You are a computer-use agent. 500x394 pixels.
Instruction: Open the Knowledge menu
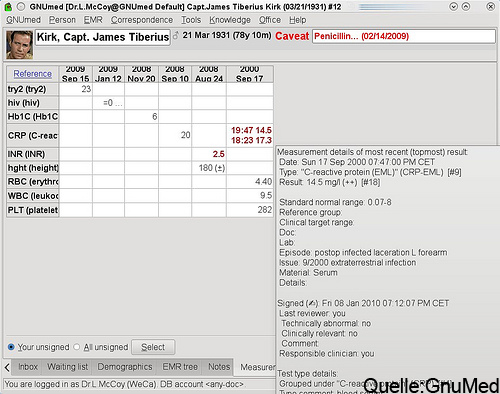point(230,20)
